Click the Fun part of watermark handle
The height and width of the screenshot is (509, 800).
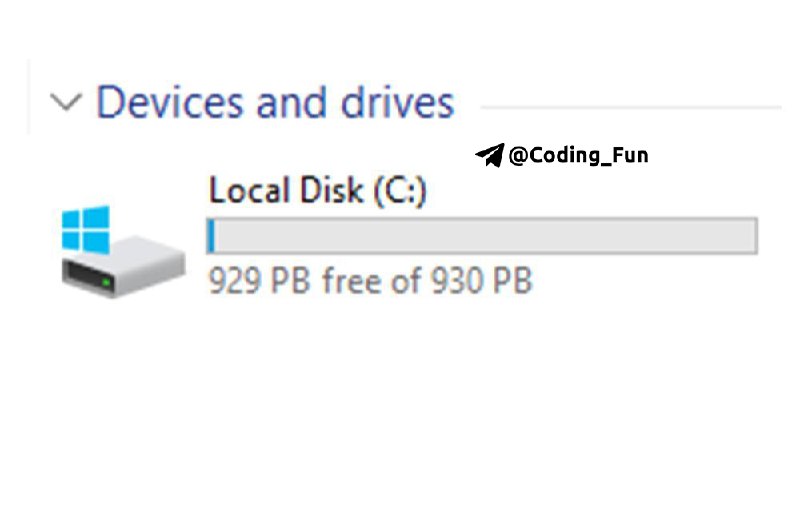coord(630,155)
